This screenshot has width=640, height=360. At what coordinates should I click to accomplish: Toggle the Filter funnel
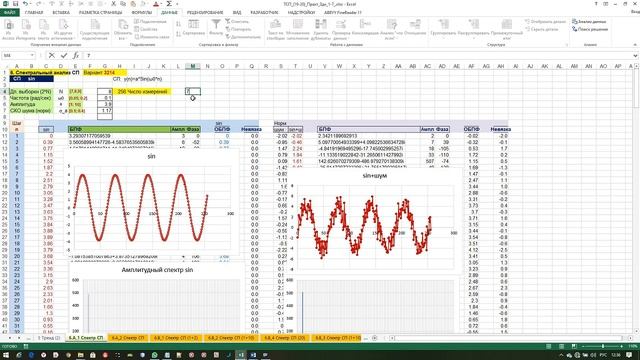(x=216, y=27)
